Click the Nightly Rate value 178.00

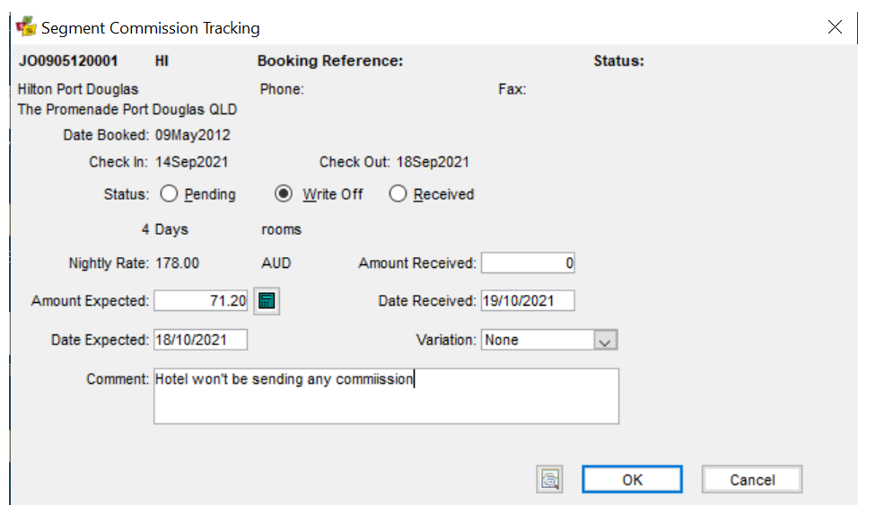point(177,263)
